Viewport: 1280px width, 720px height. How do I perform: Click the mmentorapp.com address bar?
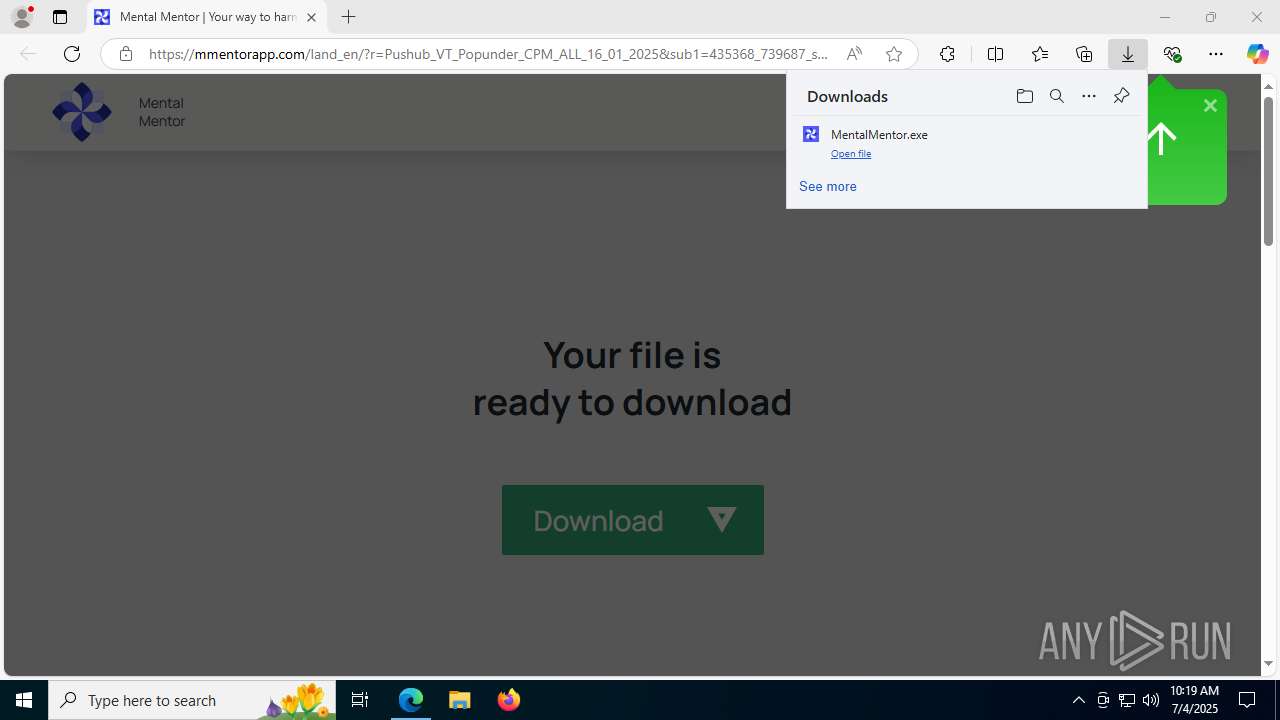click(x=488, y=54)
